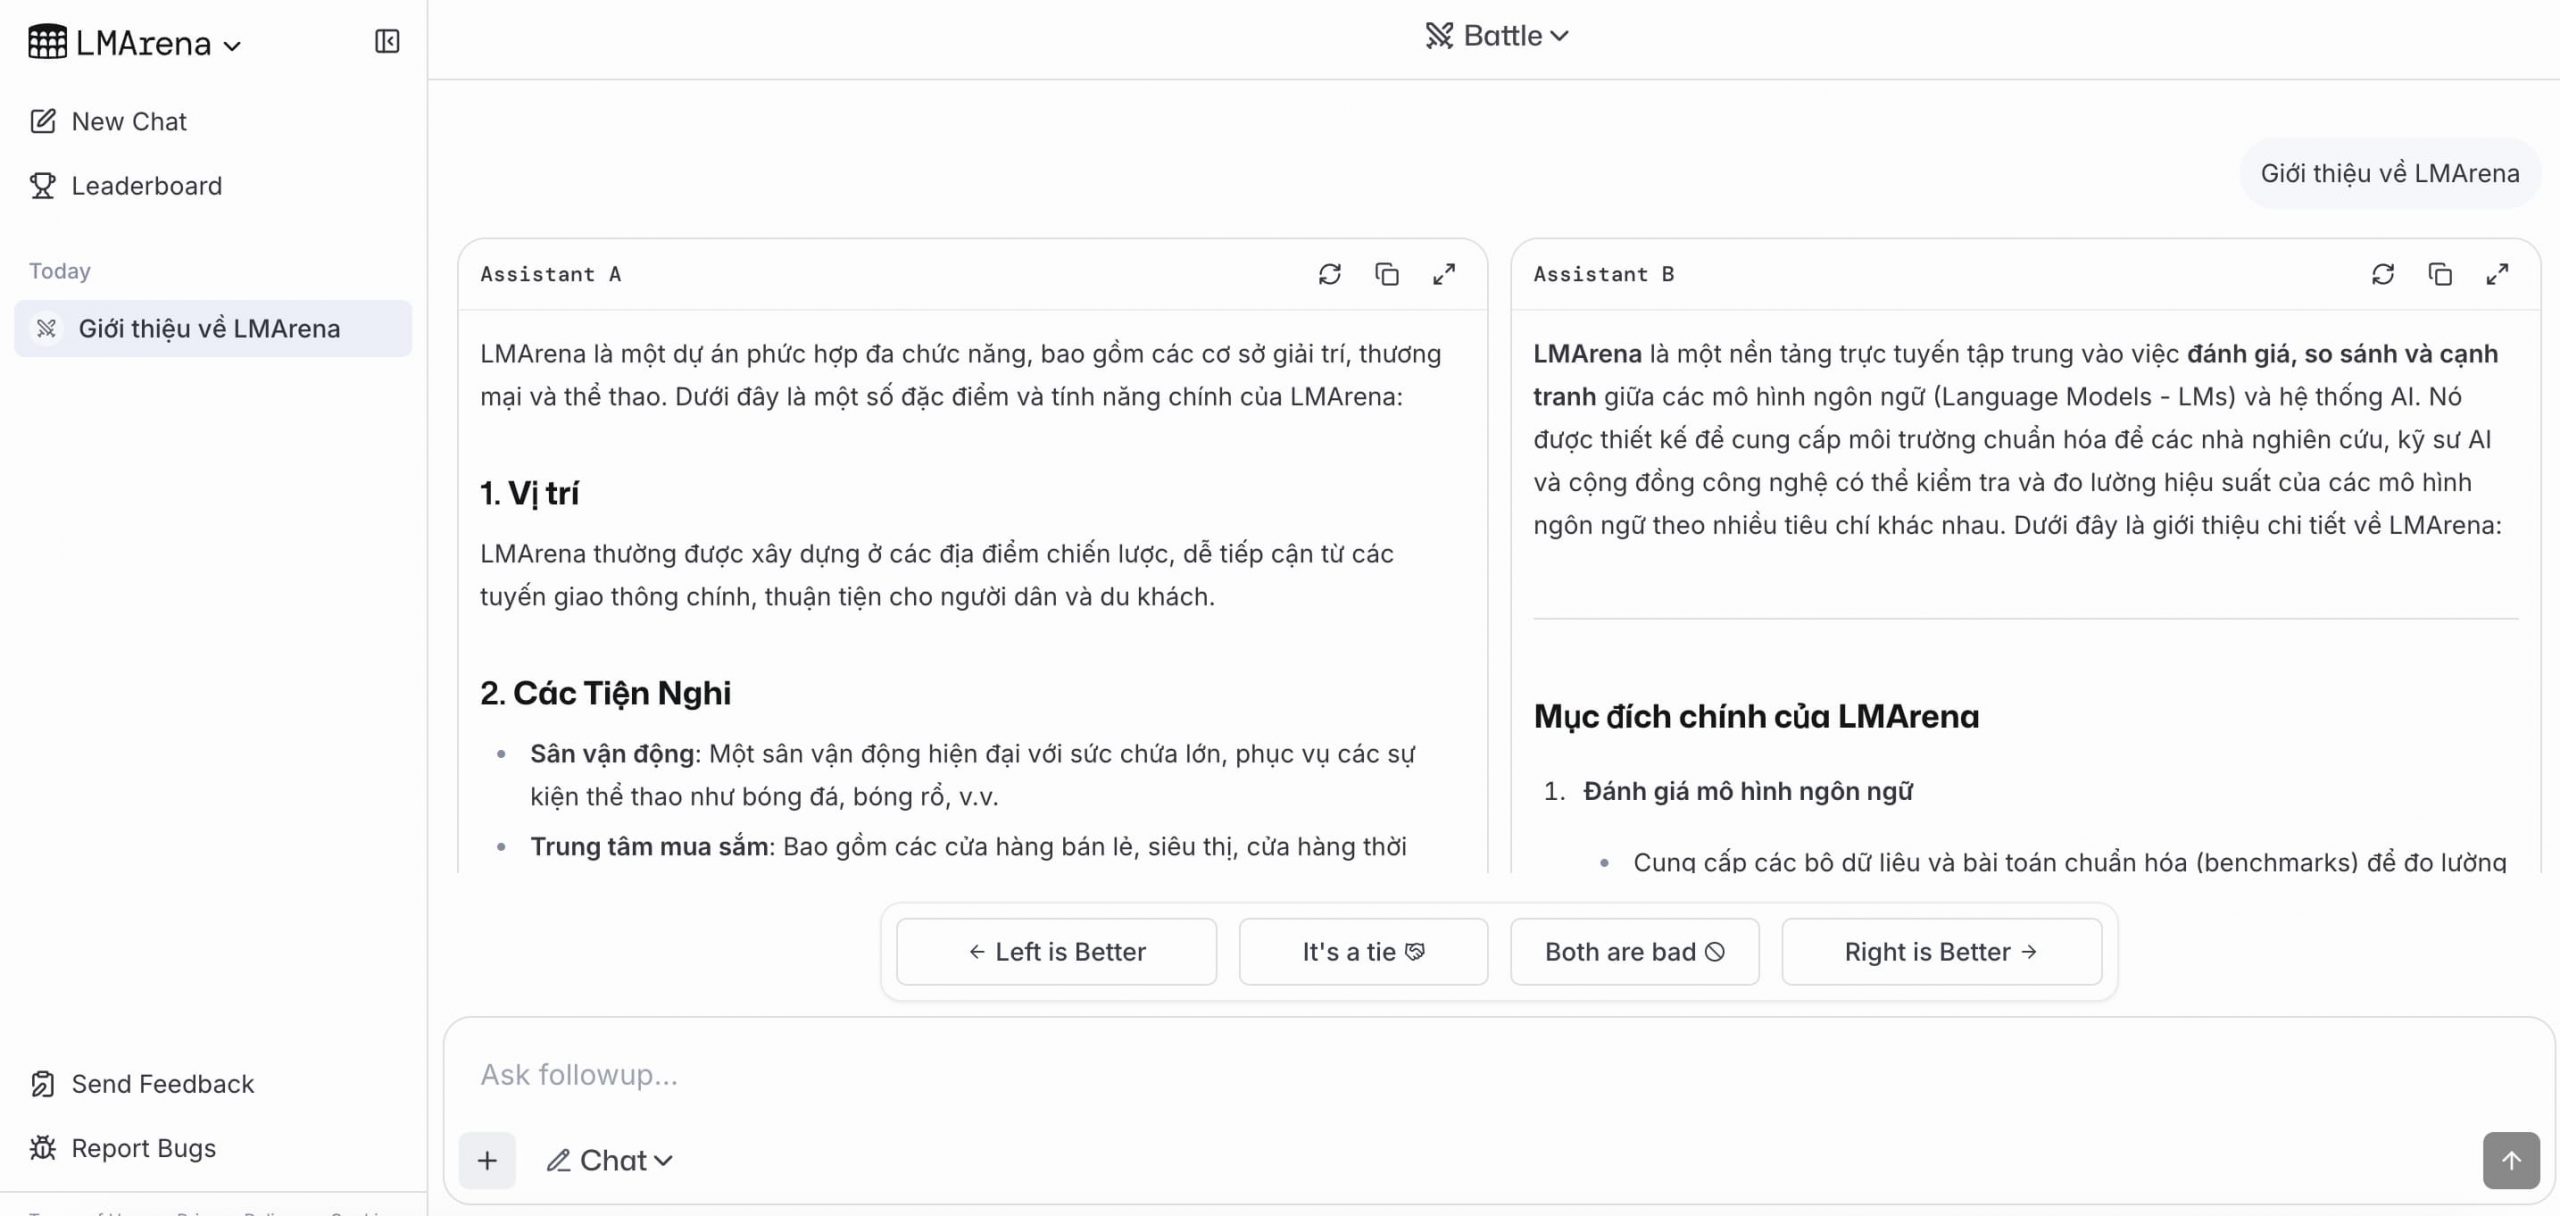Regenerate Assistant B response
This screenshot has width=2560, height=1216.
tap(2383, 274)
